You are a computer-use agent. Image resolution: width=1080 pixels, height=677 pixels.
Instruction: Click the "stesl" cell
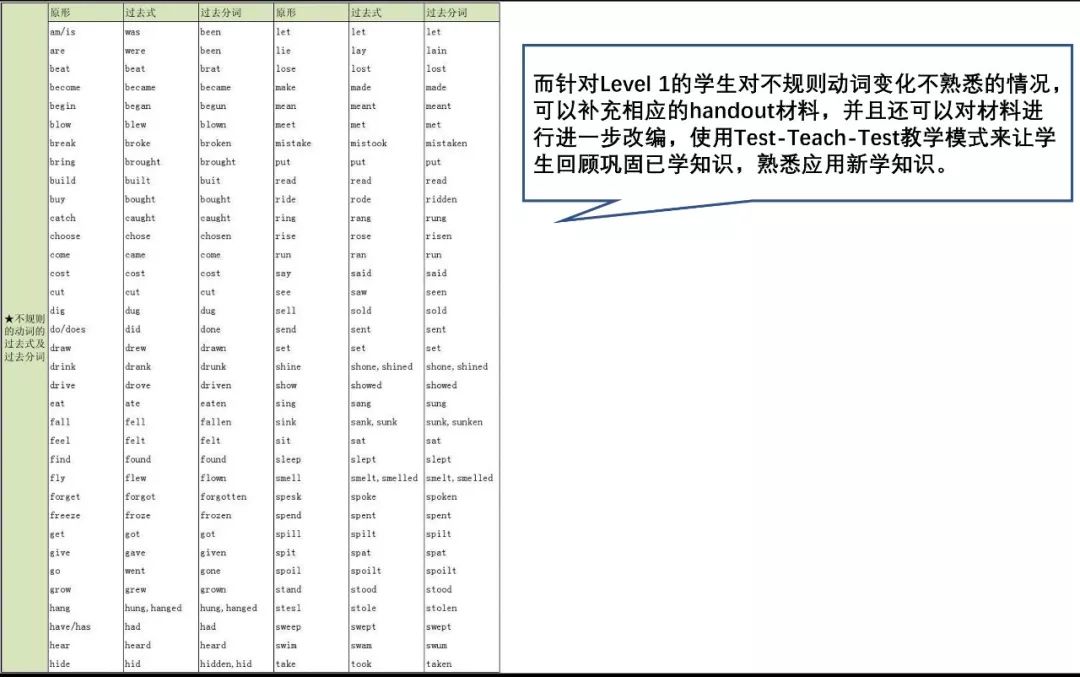click(x=288, y=608)
